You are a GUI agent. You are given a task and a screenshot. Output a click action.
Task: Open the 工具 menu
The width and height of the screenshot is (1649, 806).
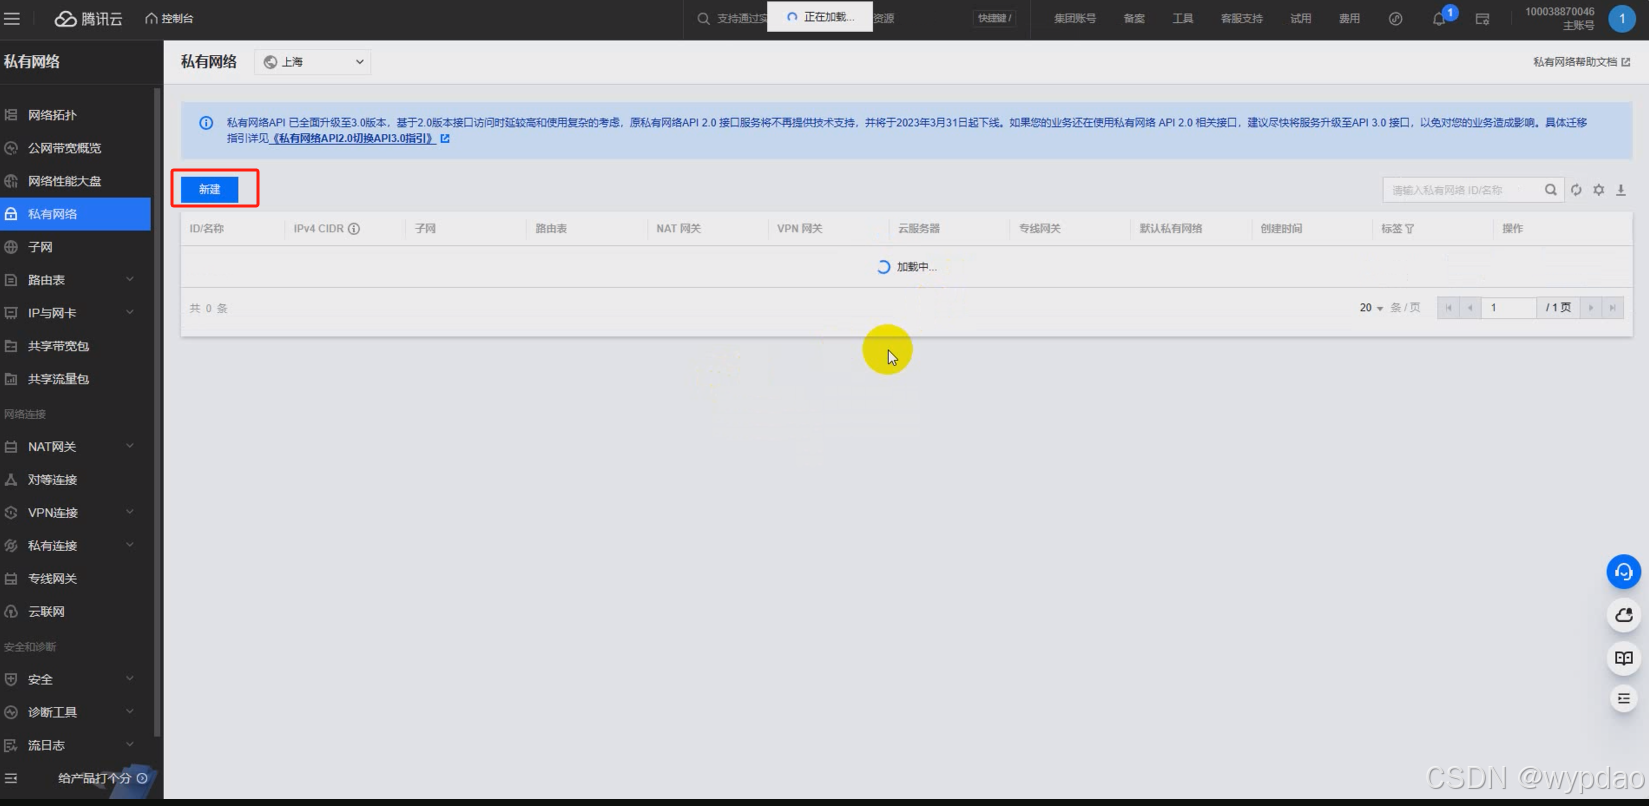coord(1183,18)
